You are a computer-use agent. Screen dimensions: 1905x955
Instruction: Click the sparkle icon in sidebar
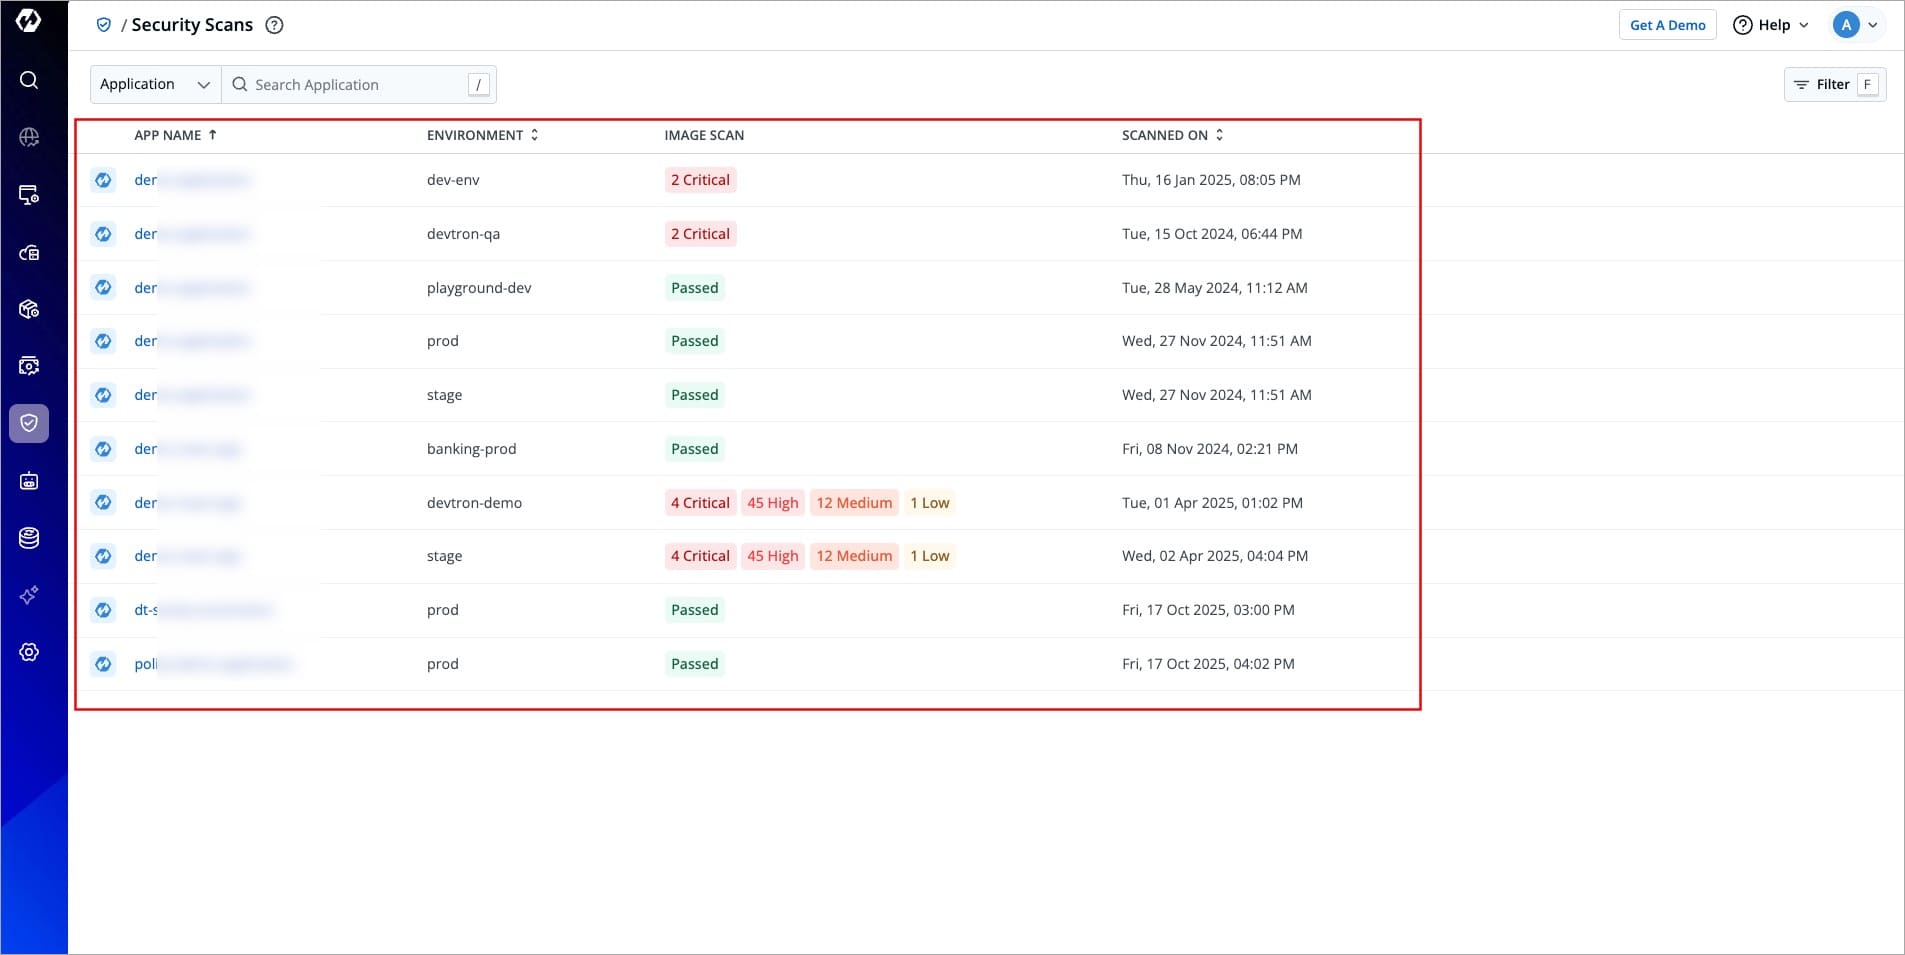click(x=29, y=595)
